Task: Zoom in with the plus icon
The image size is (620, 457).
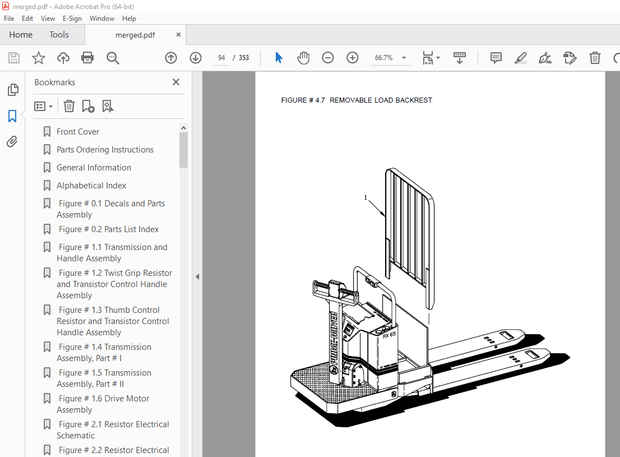Action: pyautogui.click(x=352, y=58)
